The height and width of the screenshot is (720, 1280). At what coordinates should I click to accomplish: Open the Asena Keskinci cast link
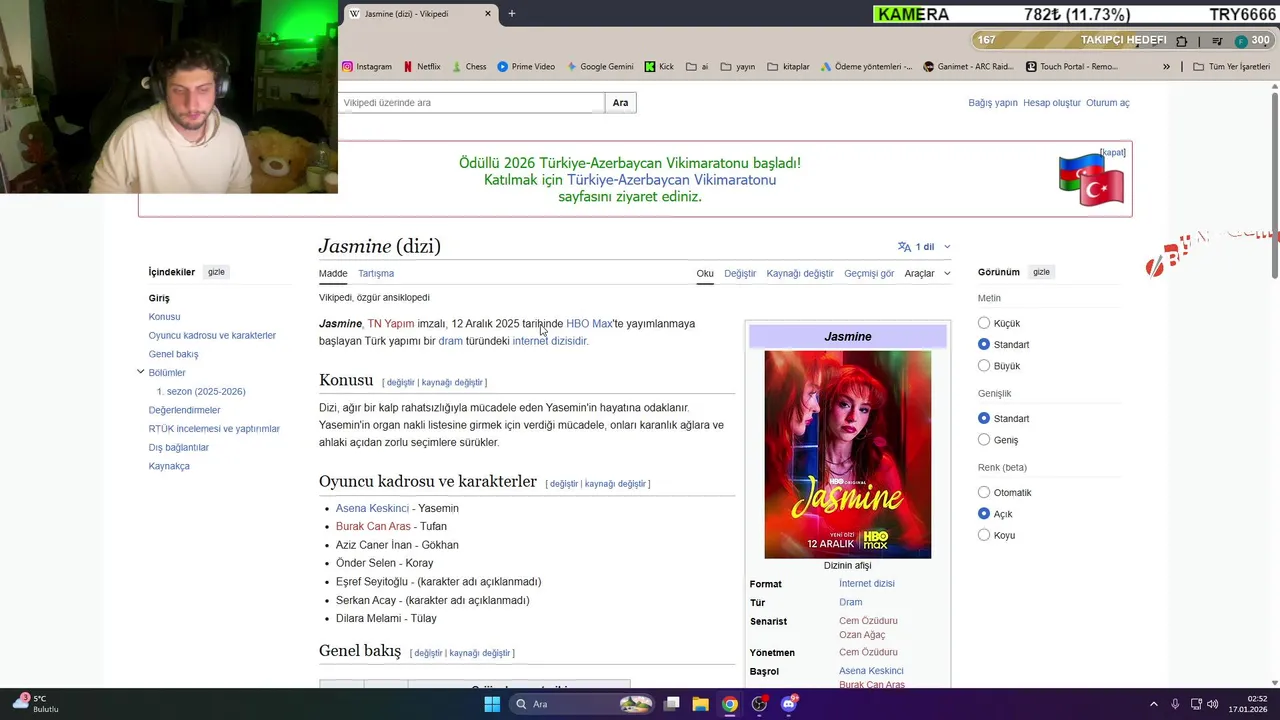pyautogui.click(x=372, y=508)
